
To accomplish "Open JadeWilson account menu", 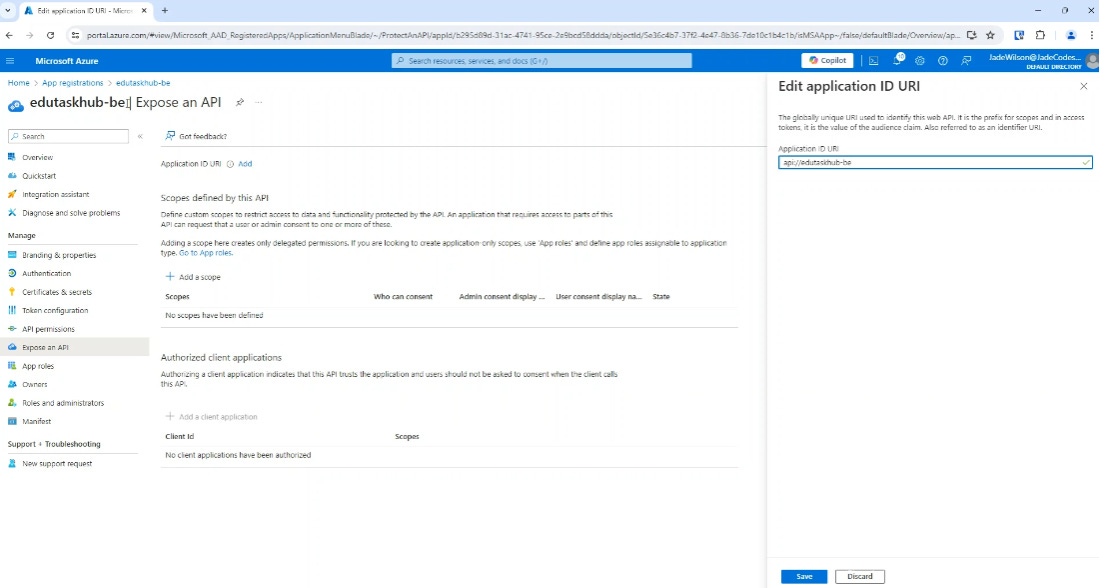I will (x=1042, y=61).
